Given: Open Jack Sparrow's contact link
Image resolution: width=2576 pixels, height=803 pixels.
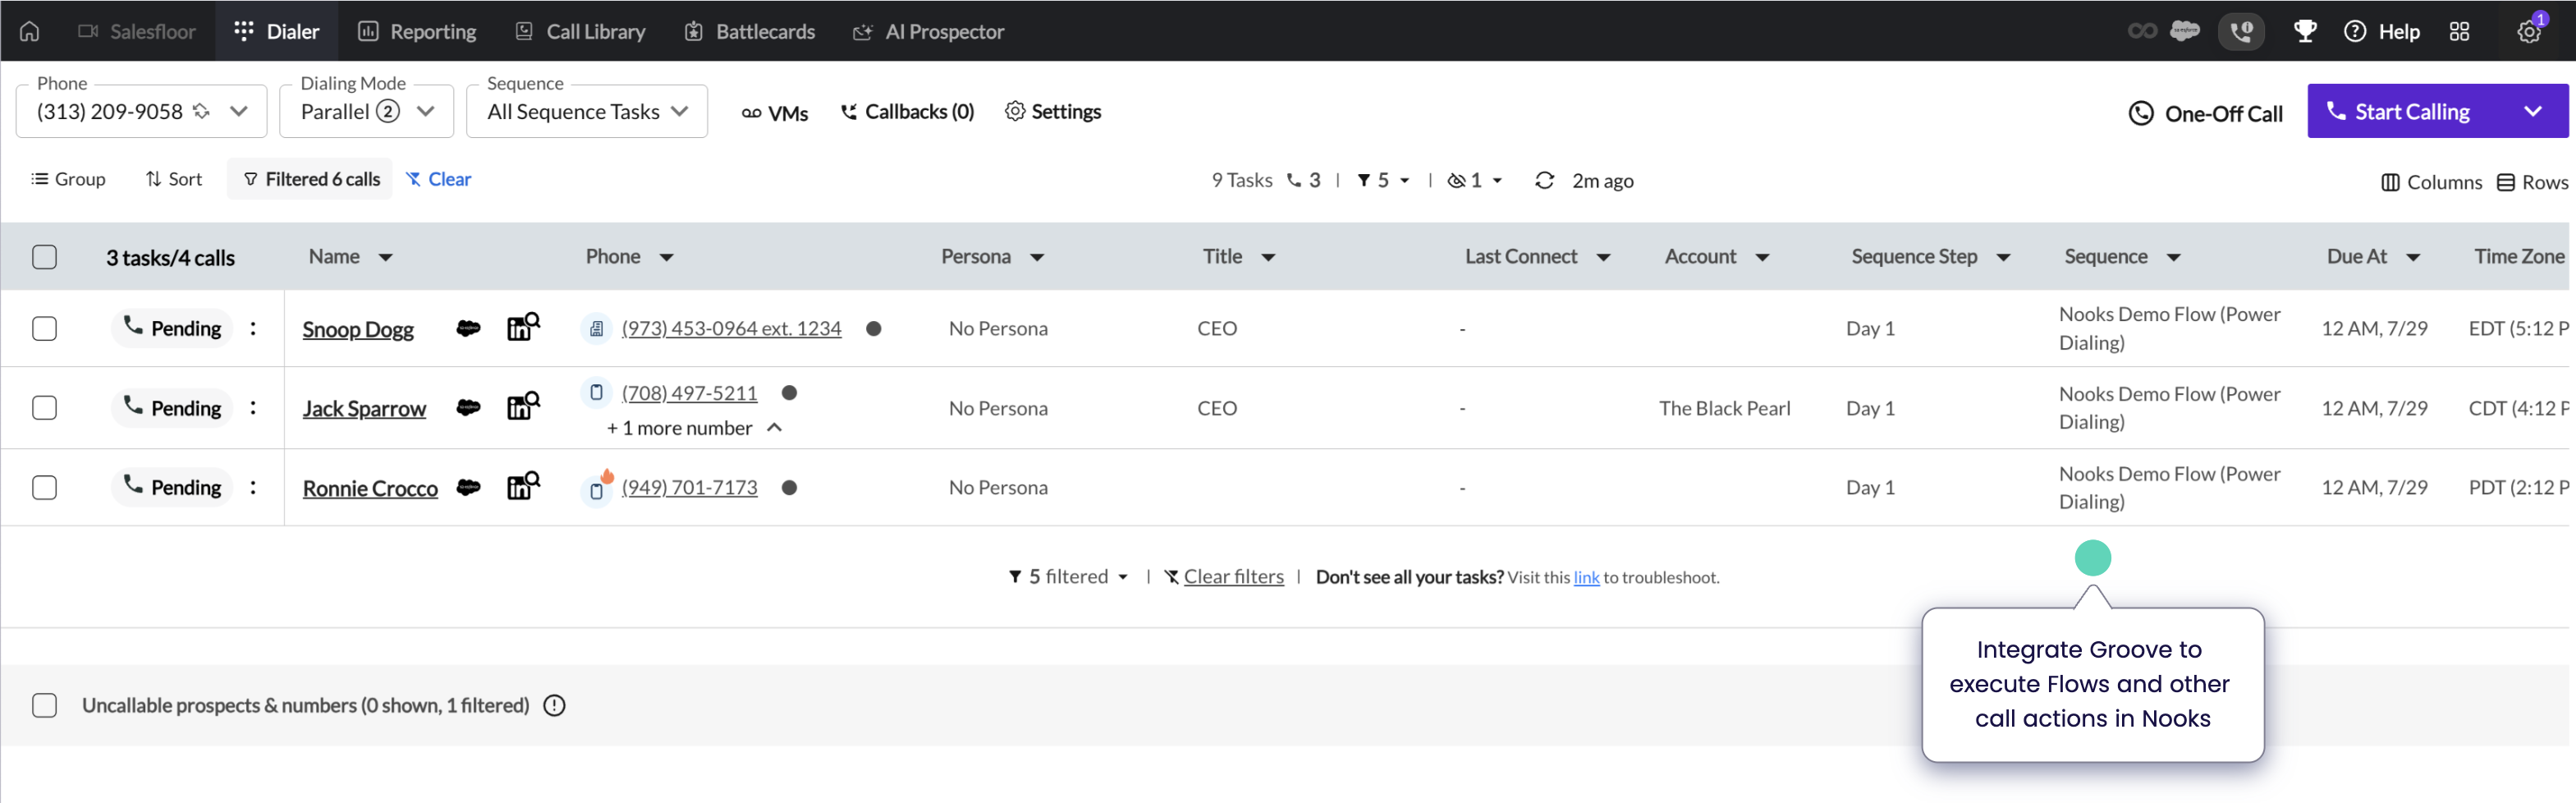Looking at the screenshot, I should coord(364,409).
